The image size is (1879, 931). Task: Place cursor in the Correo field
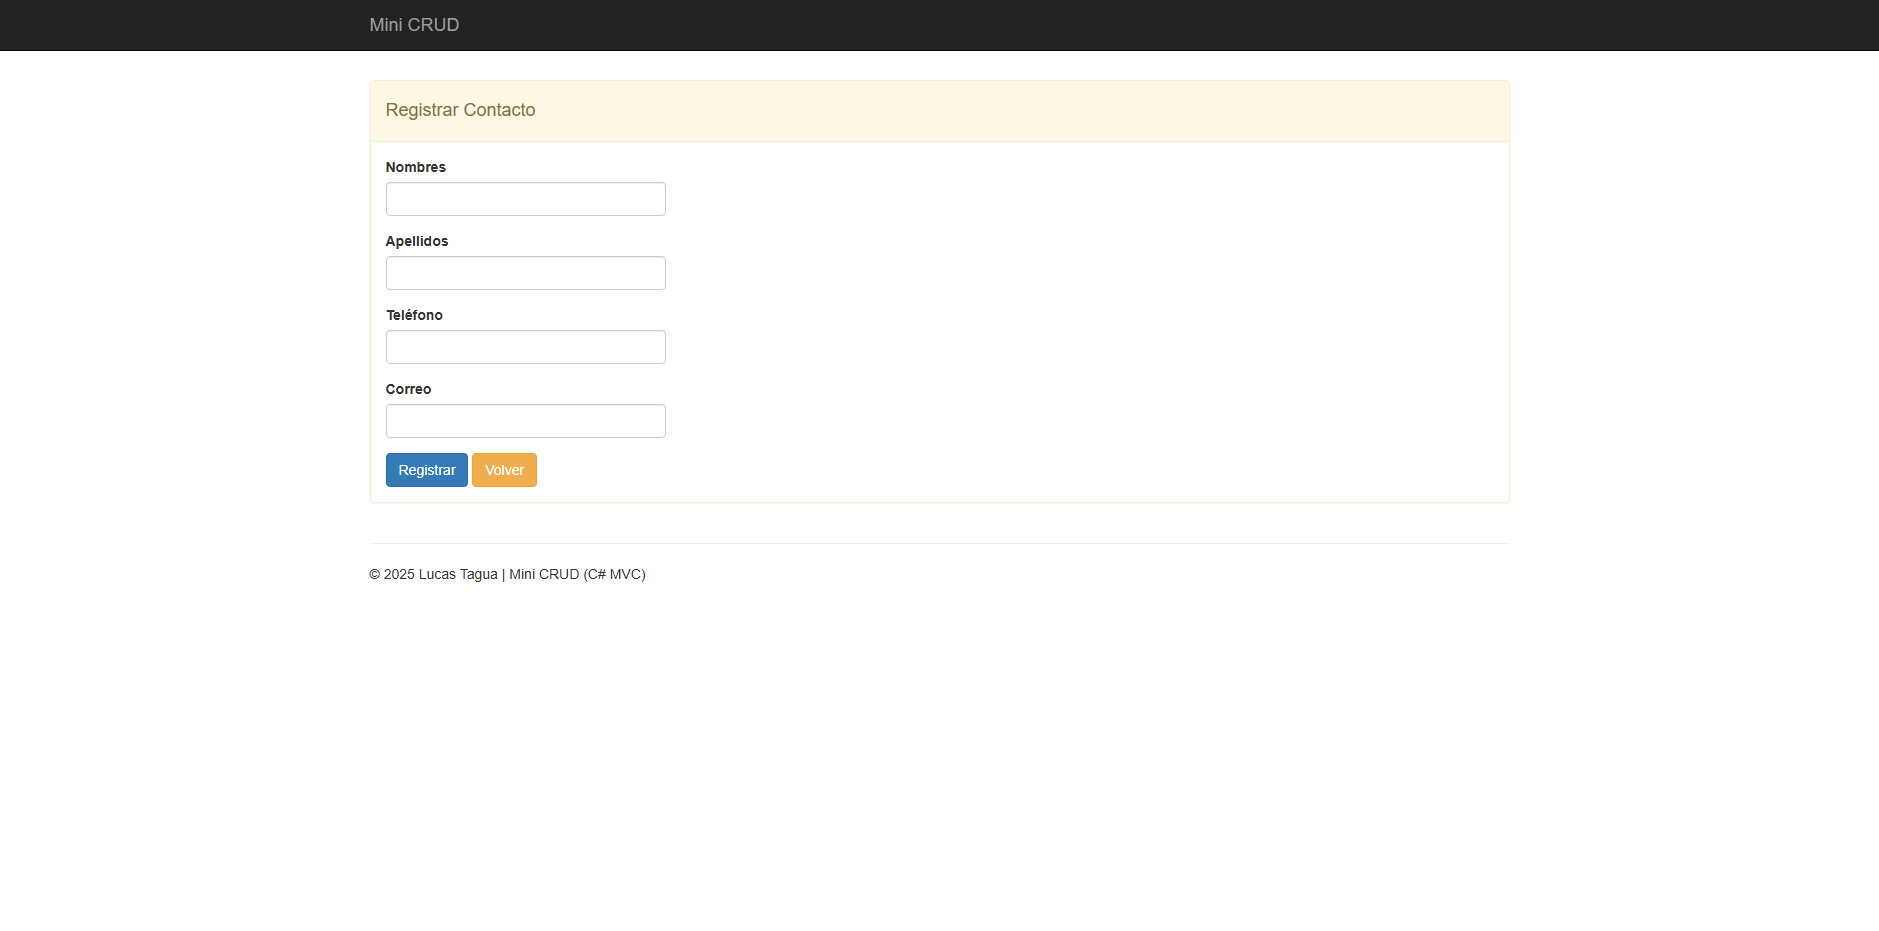pos(525,421)
